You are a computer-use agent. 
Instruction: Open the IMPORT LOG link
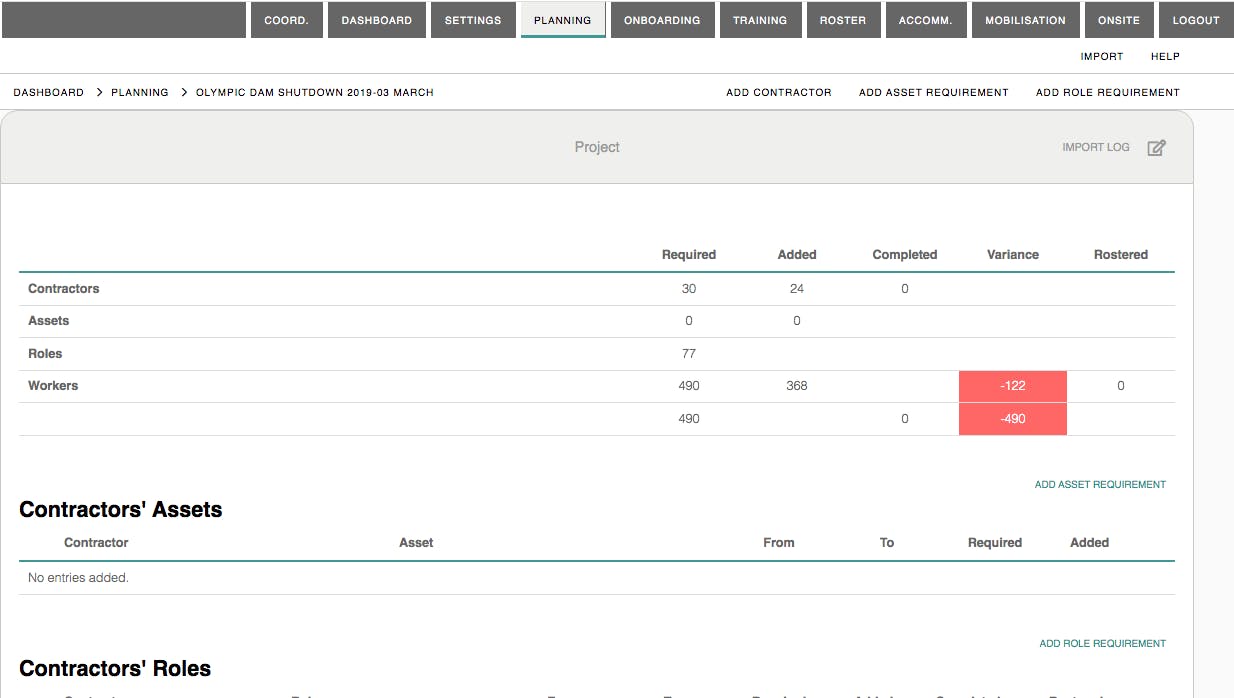pos(1096,147)
